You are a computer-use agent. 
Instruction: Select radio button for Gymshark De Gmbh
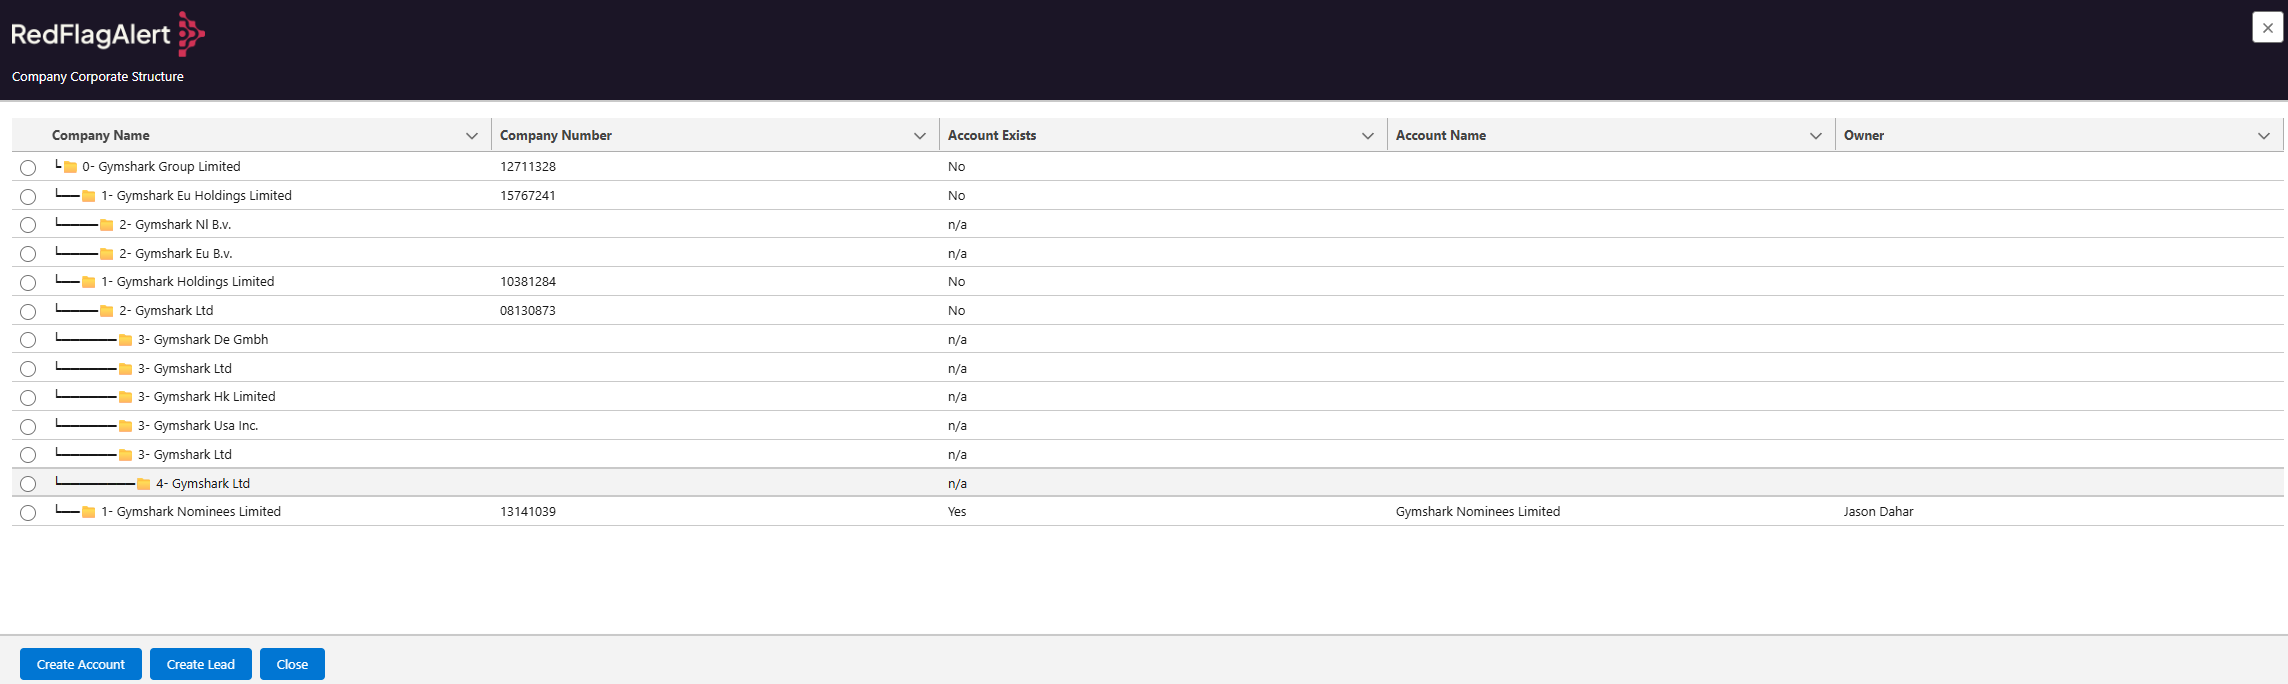(28, 340)
